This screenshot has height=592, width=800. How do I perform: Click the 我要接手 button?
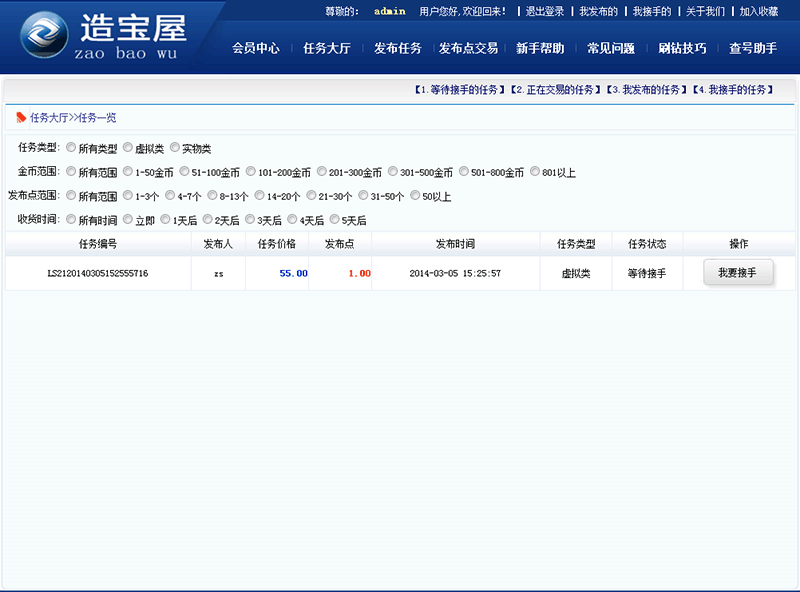[x=738, y=273]
